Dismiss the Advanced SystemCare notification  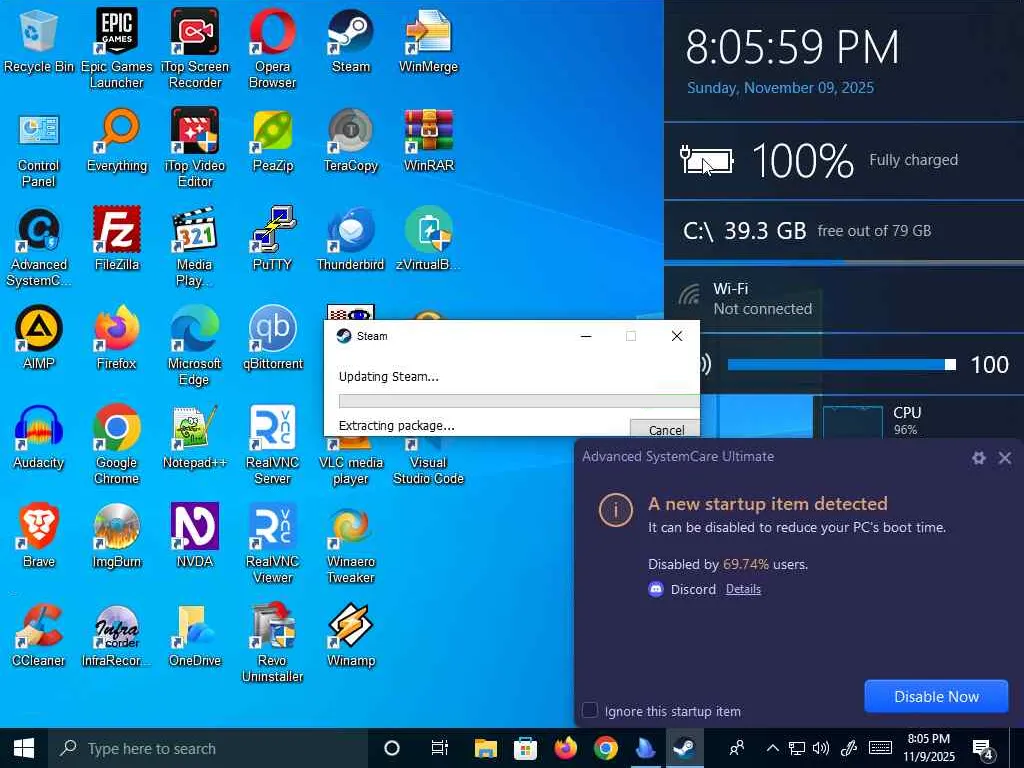pos(1004,458)
